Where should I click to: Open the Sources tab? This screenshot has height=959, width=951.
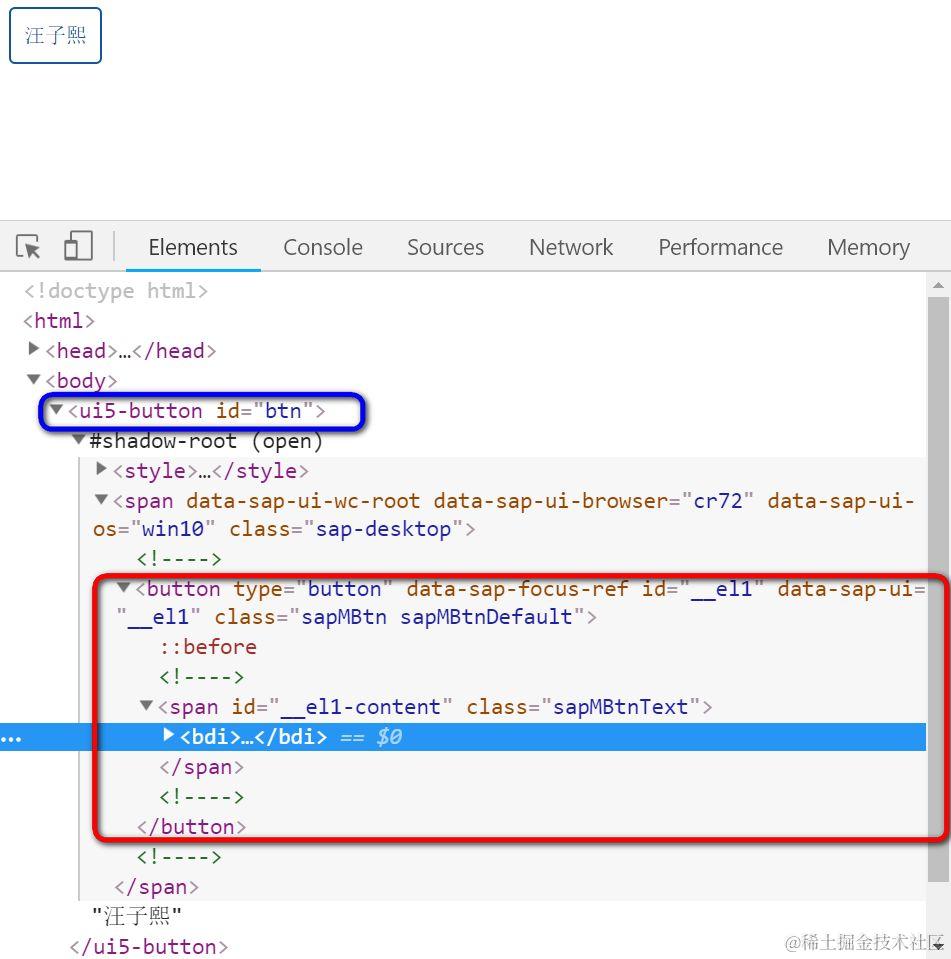pyautogui.click(x=445, y=247)
